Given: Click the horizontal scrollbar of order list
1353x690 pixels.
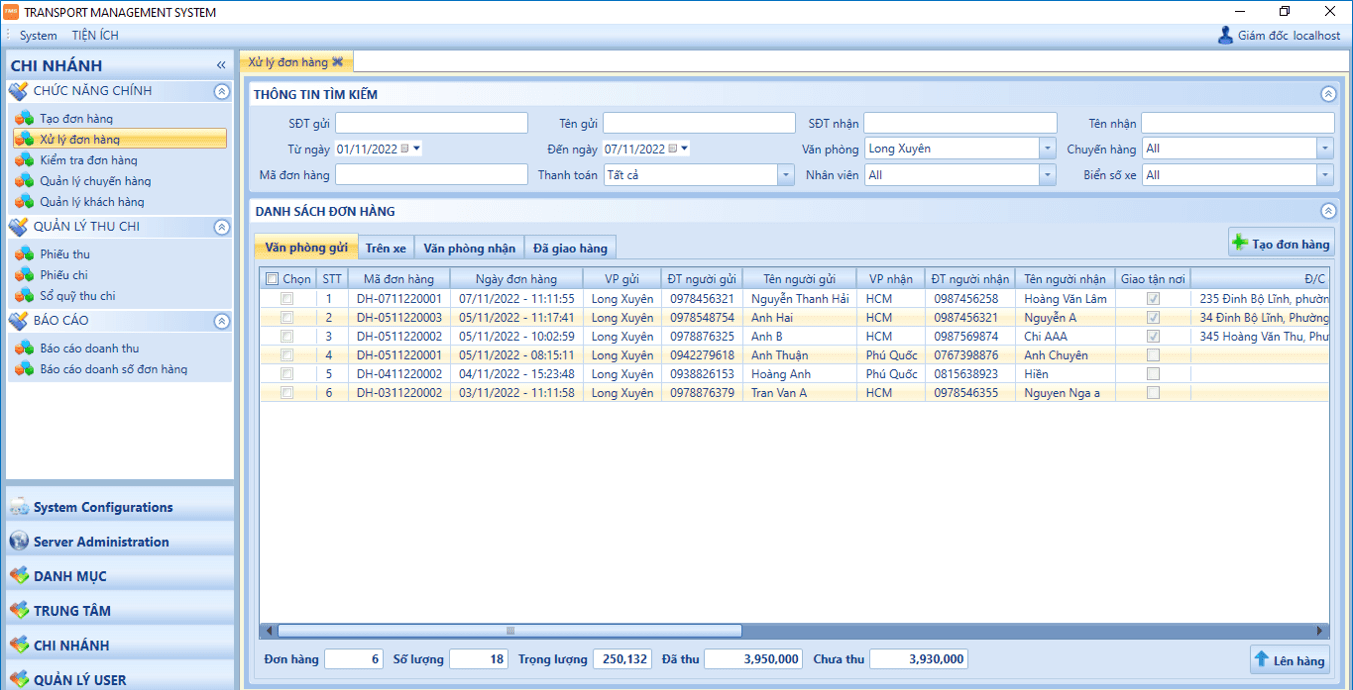Looking at the screenshot, I should pos(510,631).
